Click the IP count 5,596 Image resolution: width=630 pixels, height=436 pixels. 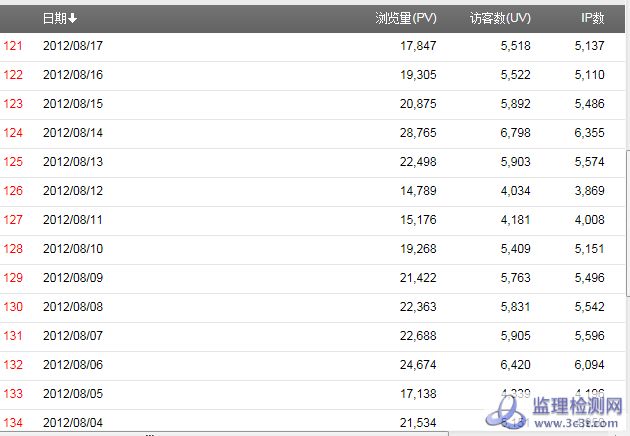[589, 336]
